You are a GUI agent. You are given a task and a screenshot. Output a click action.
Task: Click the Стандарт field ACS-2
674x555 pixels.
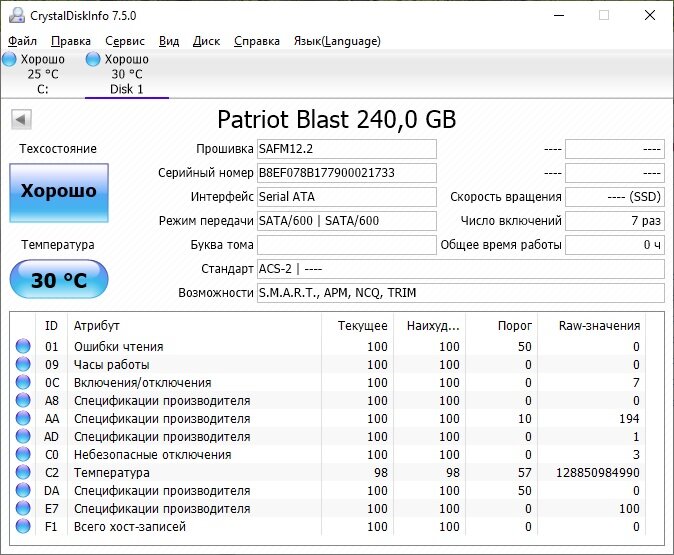pyautogui.click(x=461, y=269)
